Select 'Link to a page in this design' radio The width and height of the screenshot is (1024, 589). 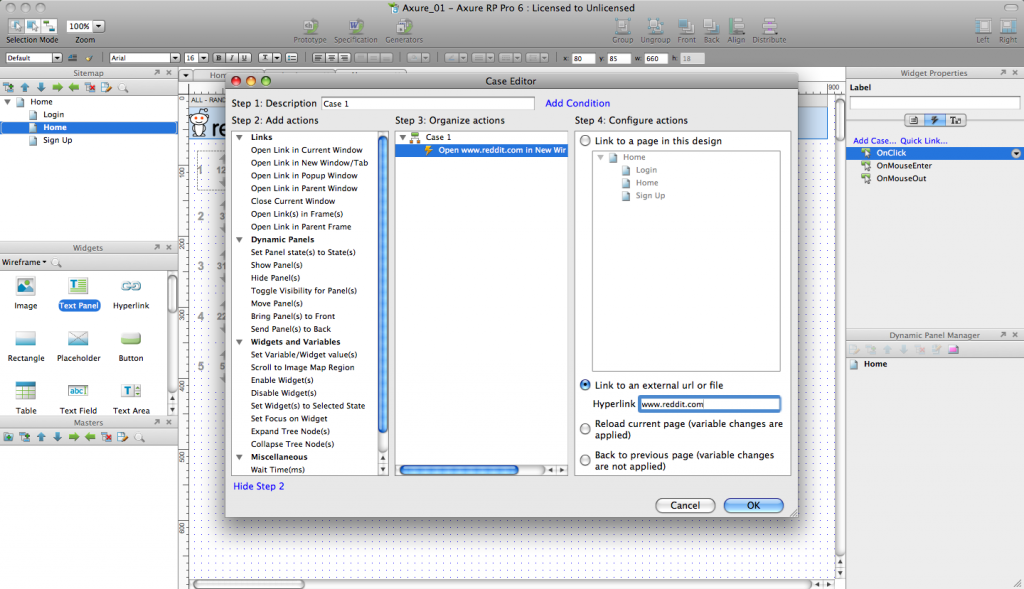point(585,140)
